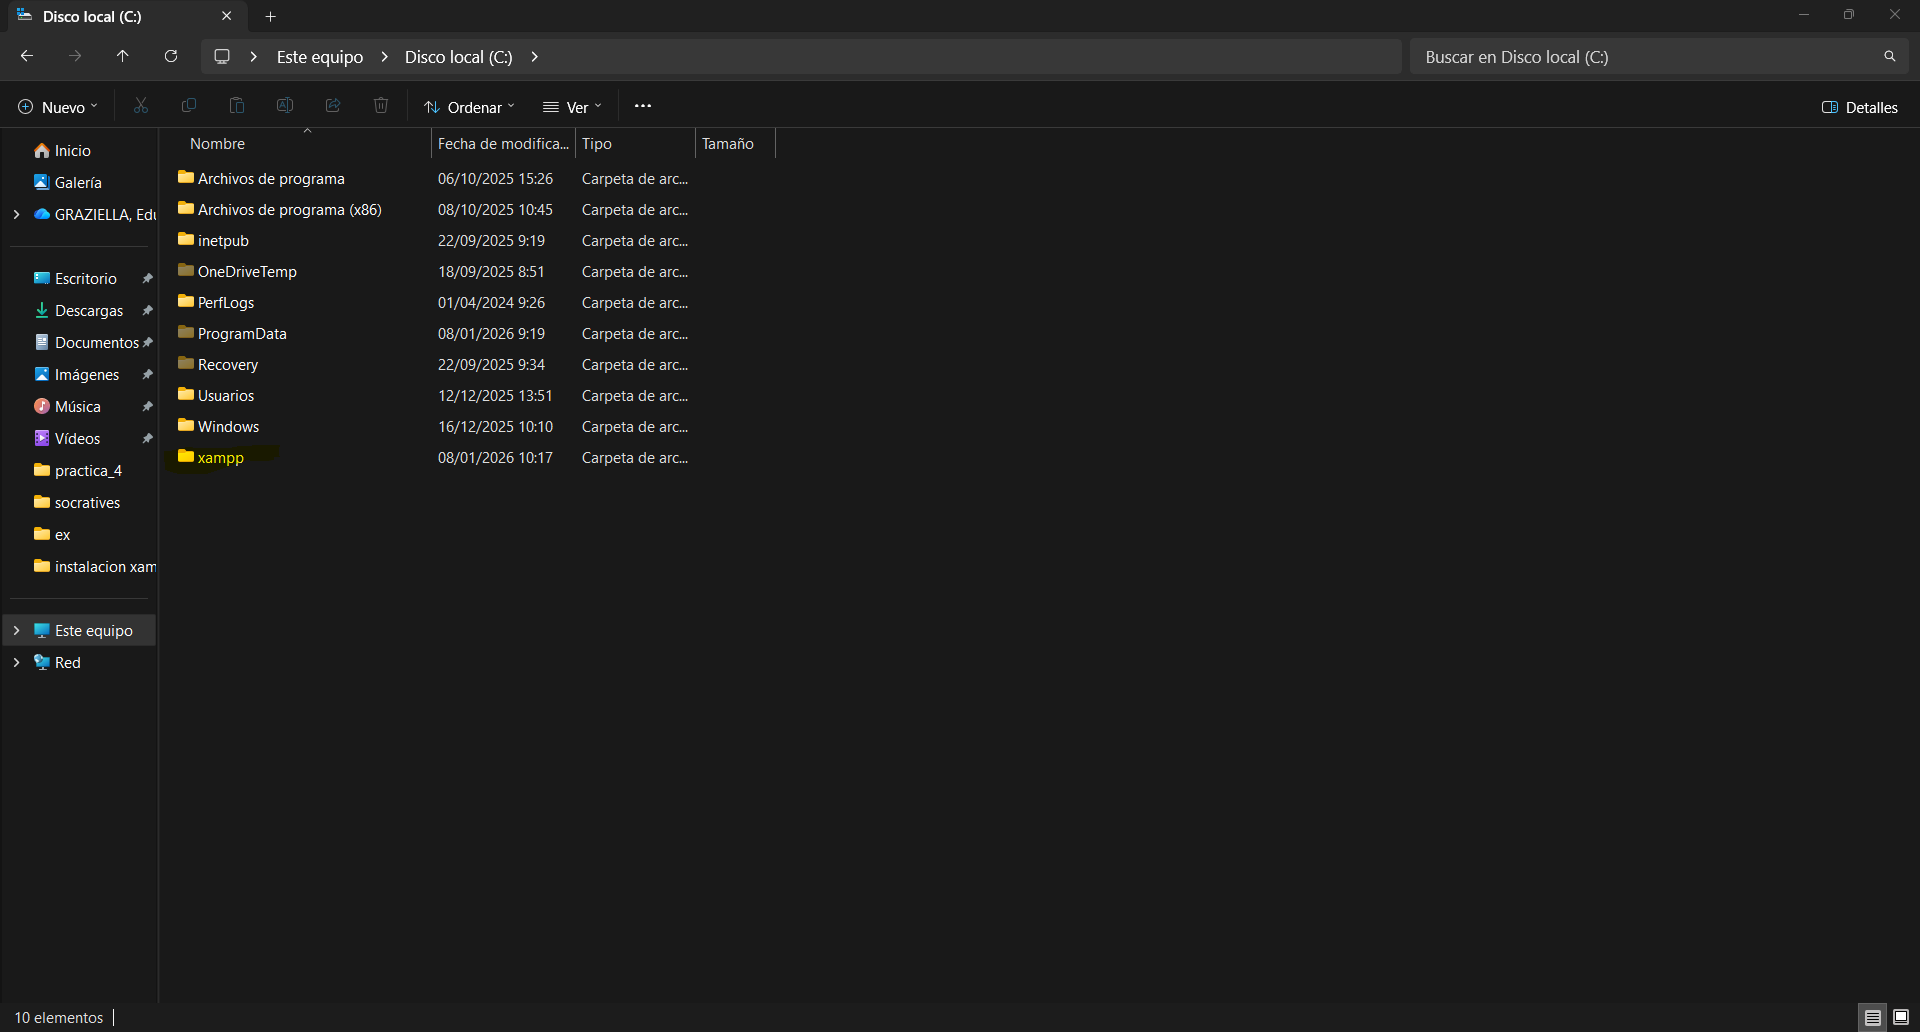The height and width of the screenshot is (1032, 1920).
Task: Expand the Este equipo tree node
Action: click(16, 631)
